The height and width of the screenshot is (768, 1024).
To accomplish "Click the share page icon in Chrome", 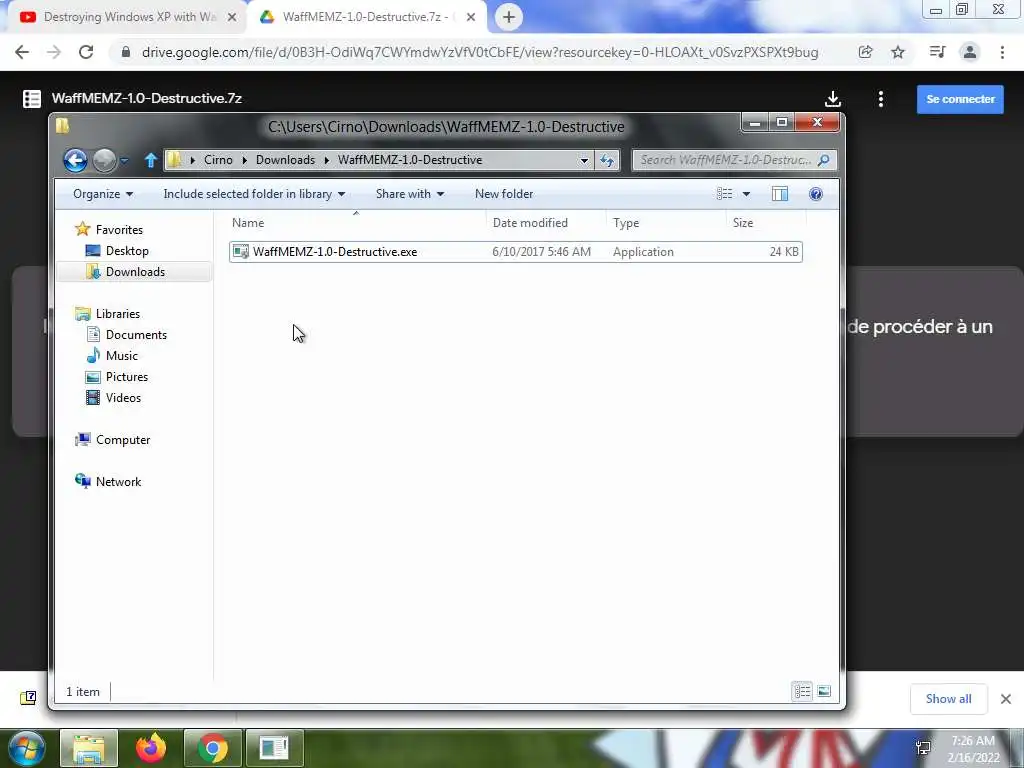I will pos(865,52).
